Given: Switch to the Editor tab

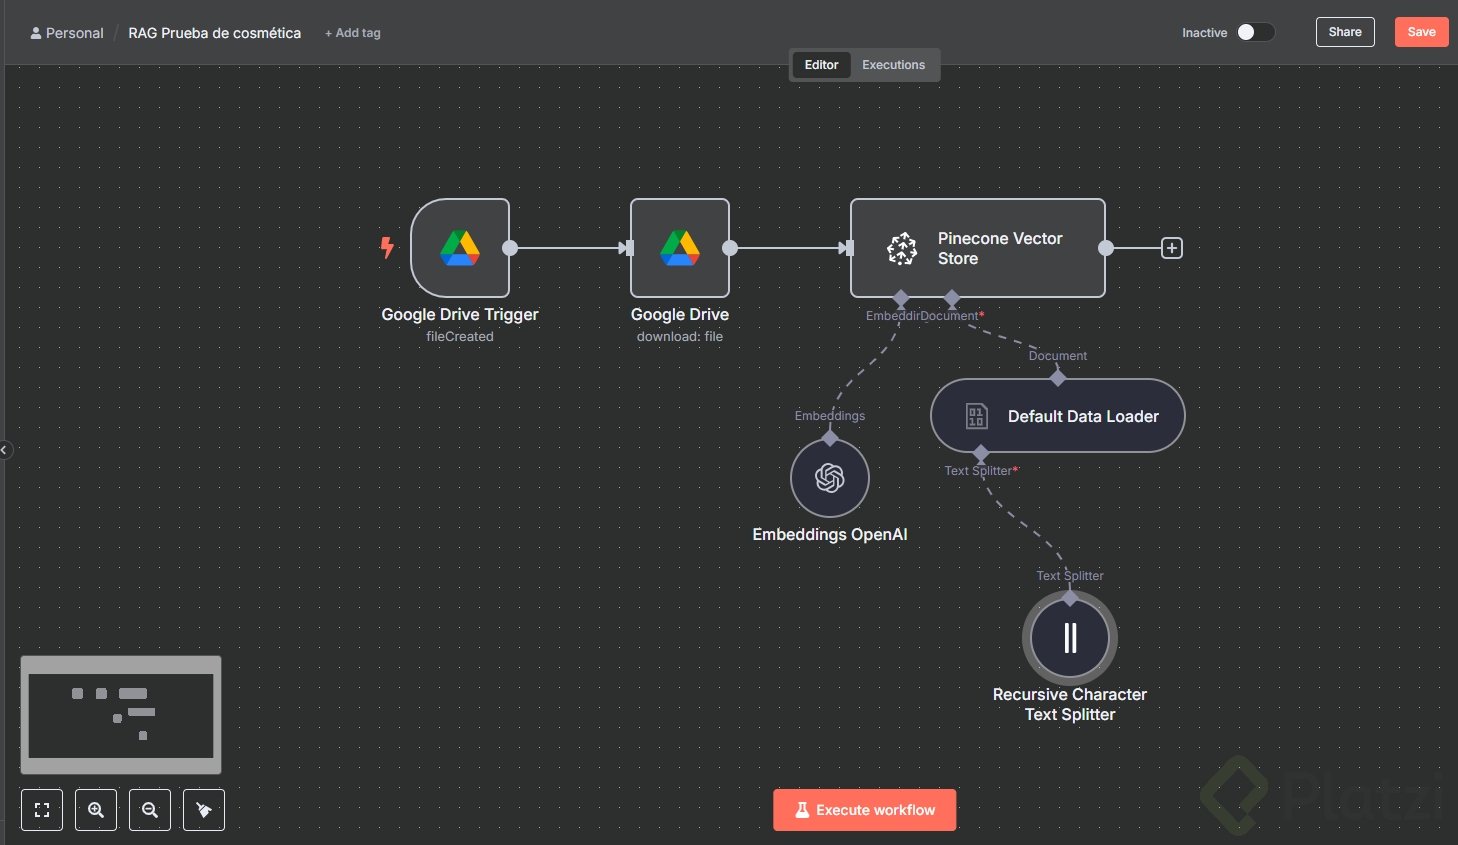Looking at the screenshot, I should point(821,65).
